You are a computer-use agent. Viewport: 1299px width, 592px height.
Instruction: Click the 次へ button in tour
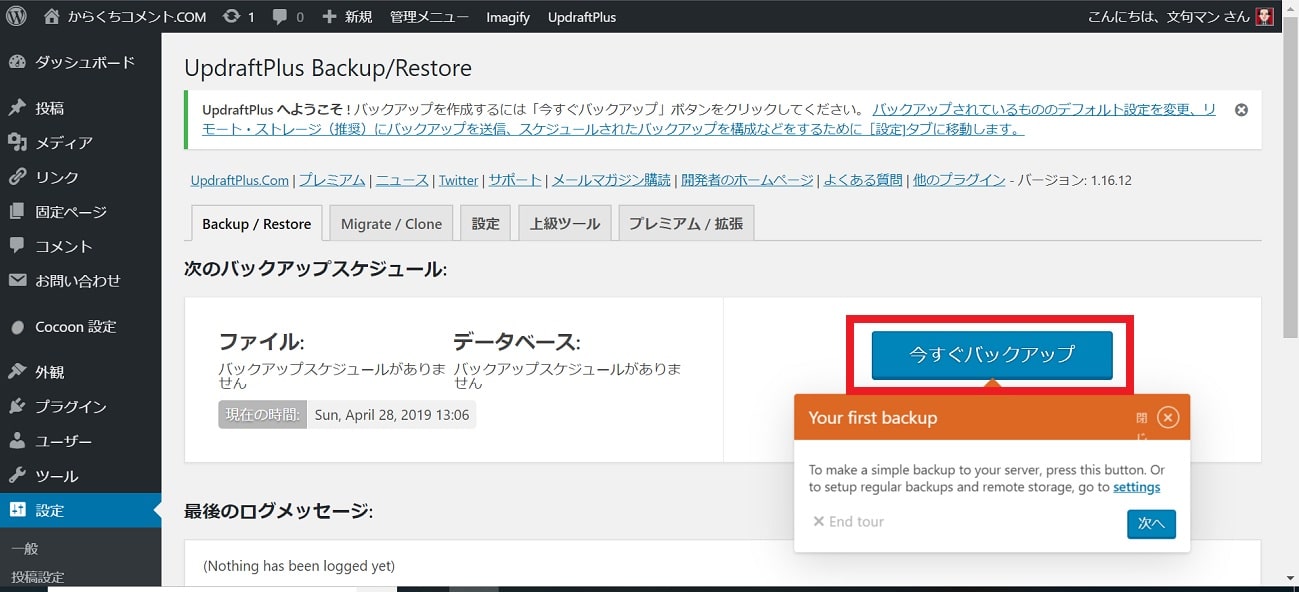[x=1150, y=524]
